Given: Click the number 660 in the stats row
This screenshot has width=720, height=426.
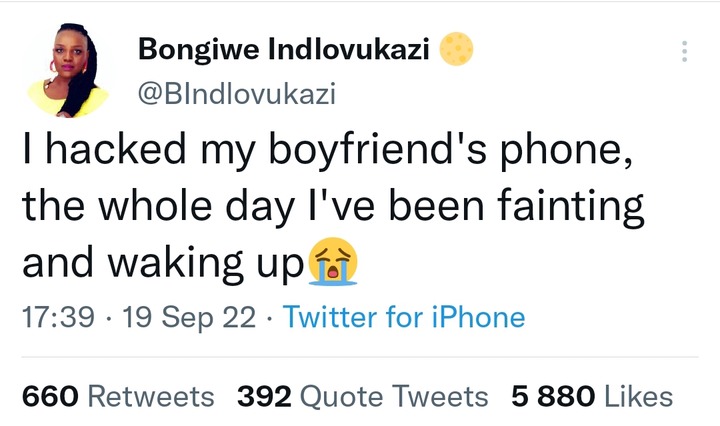Looking at the screenshot, I should point(50,397).
